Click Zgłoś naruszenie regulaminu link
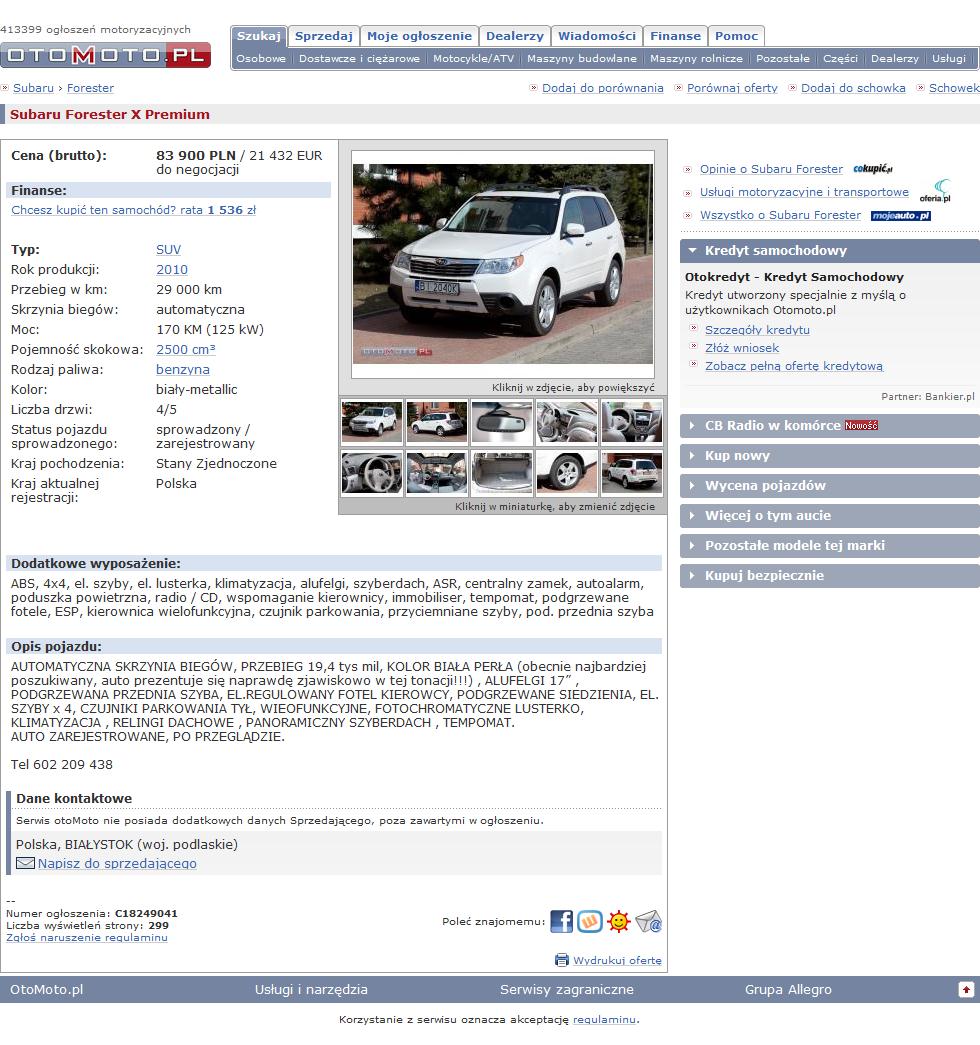Screen dimensions: 980x1045 tap(87, 938)
